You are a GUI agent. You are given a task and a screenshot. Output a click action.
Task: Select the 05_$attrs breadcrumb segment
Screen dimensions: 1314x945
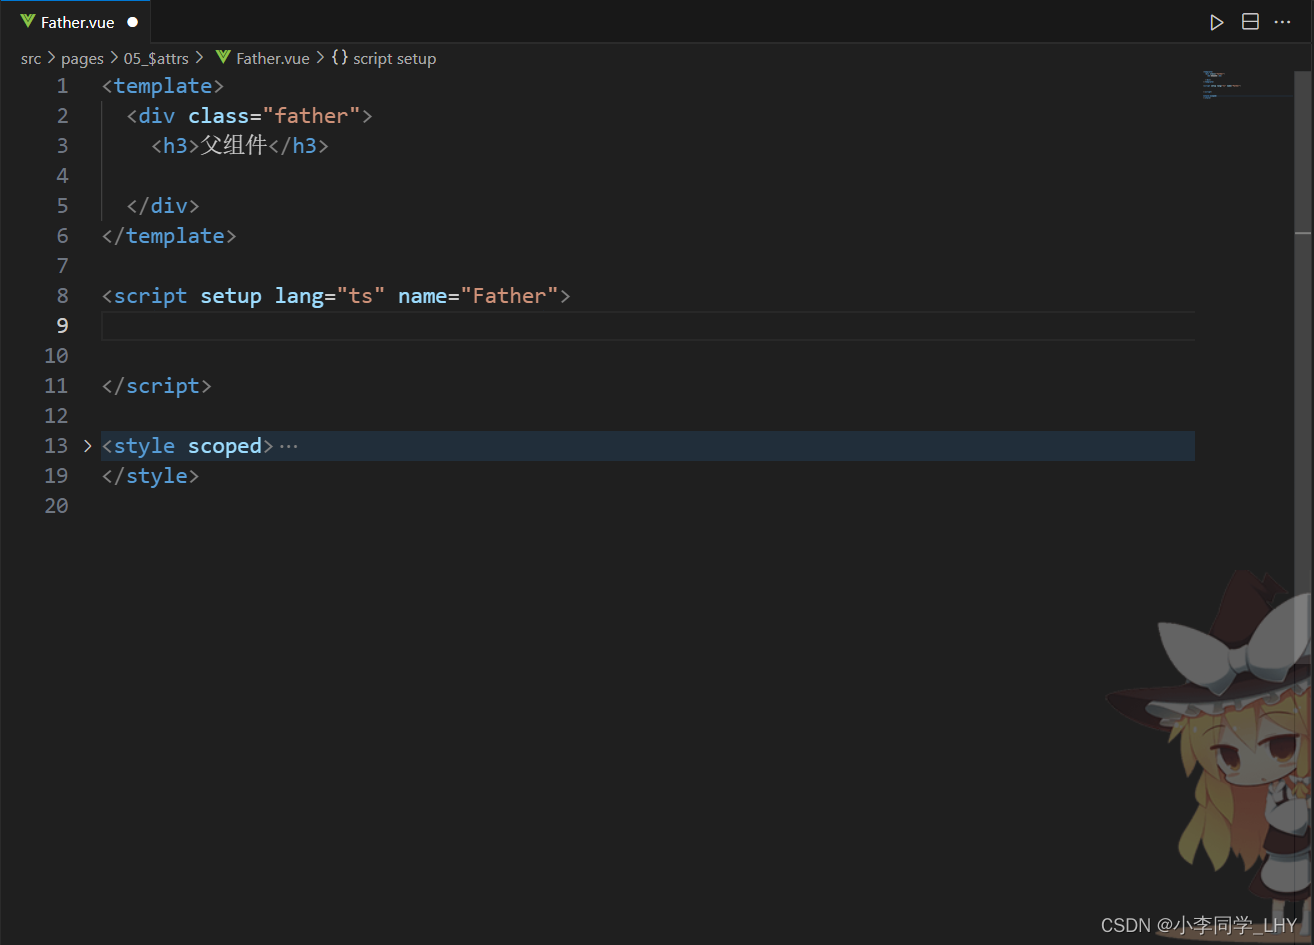pyautogui.click(x=156, y=59)
